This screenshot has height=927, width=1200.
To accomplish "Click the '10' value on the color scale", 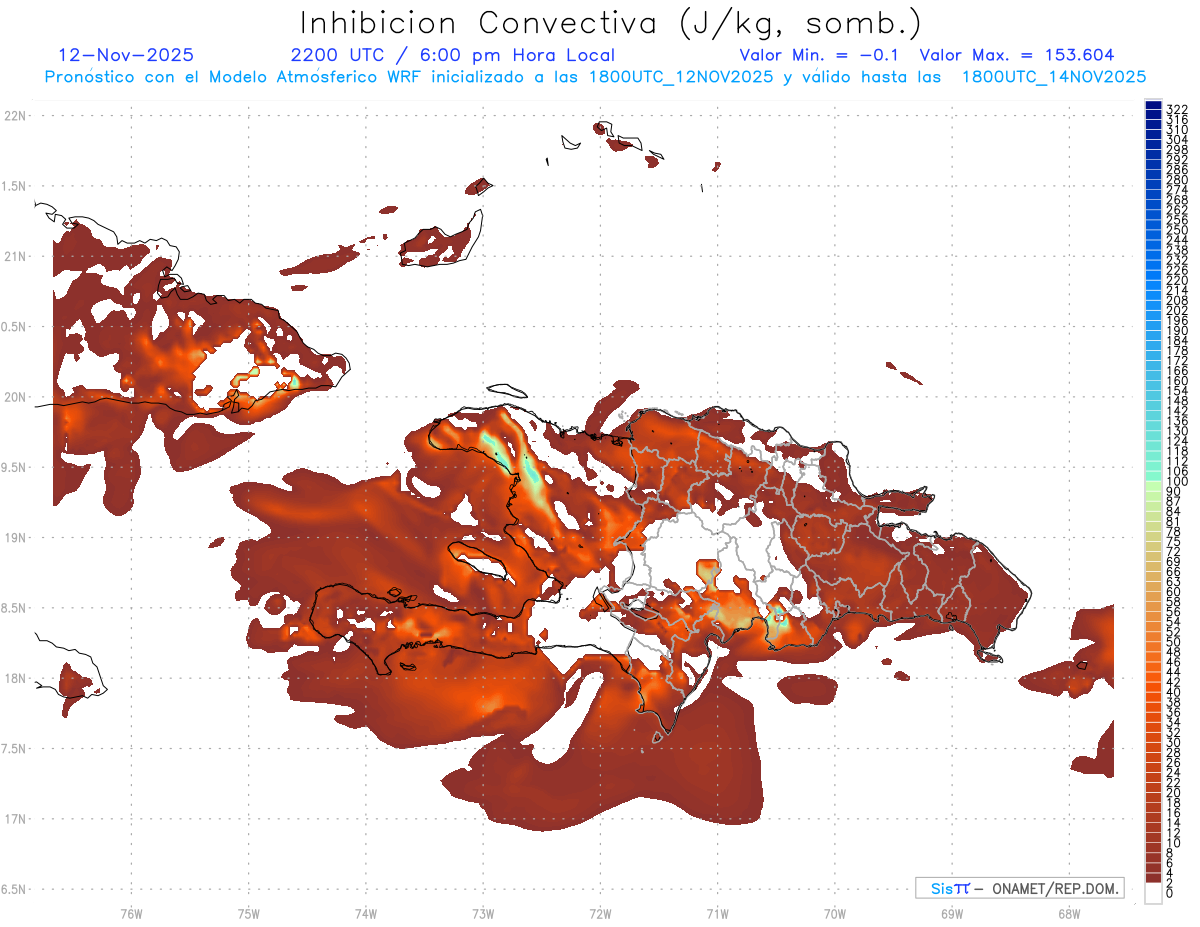I will point(1173,843).
